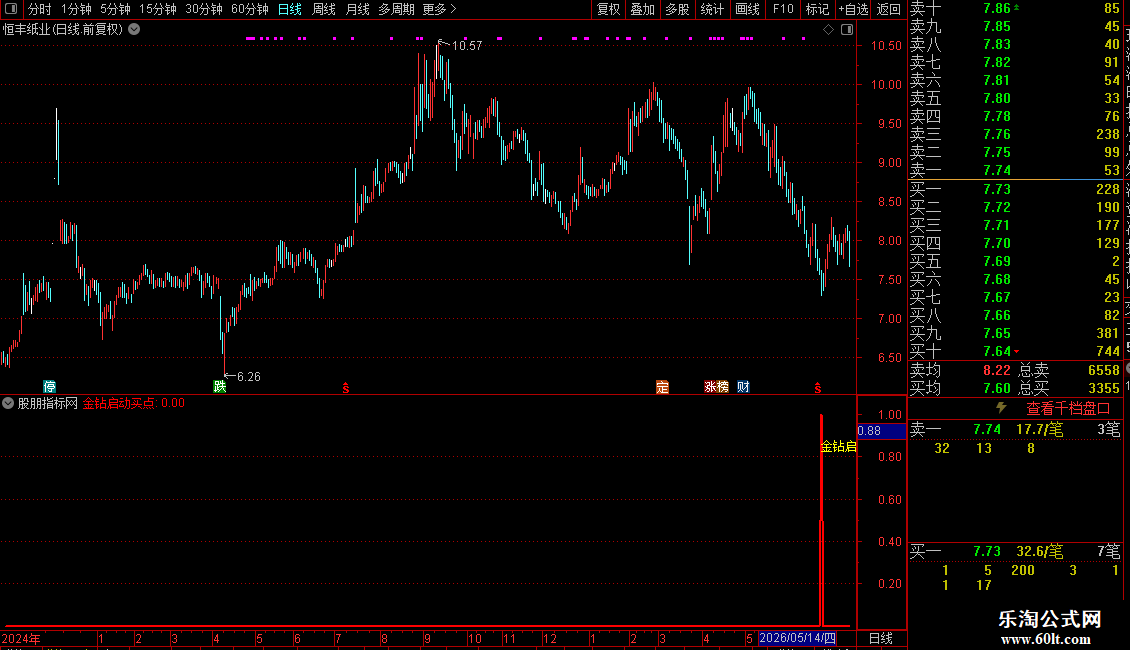Click the blue 财 marker icon

coord(744,387)
